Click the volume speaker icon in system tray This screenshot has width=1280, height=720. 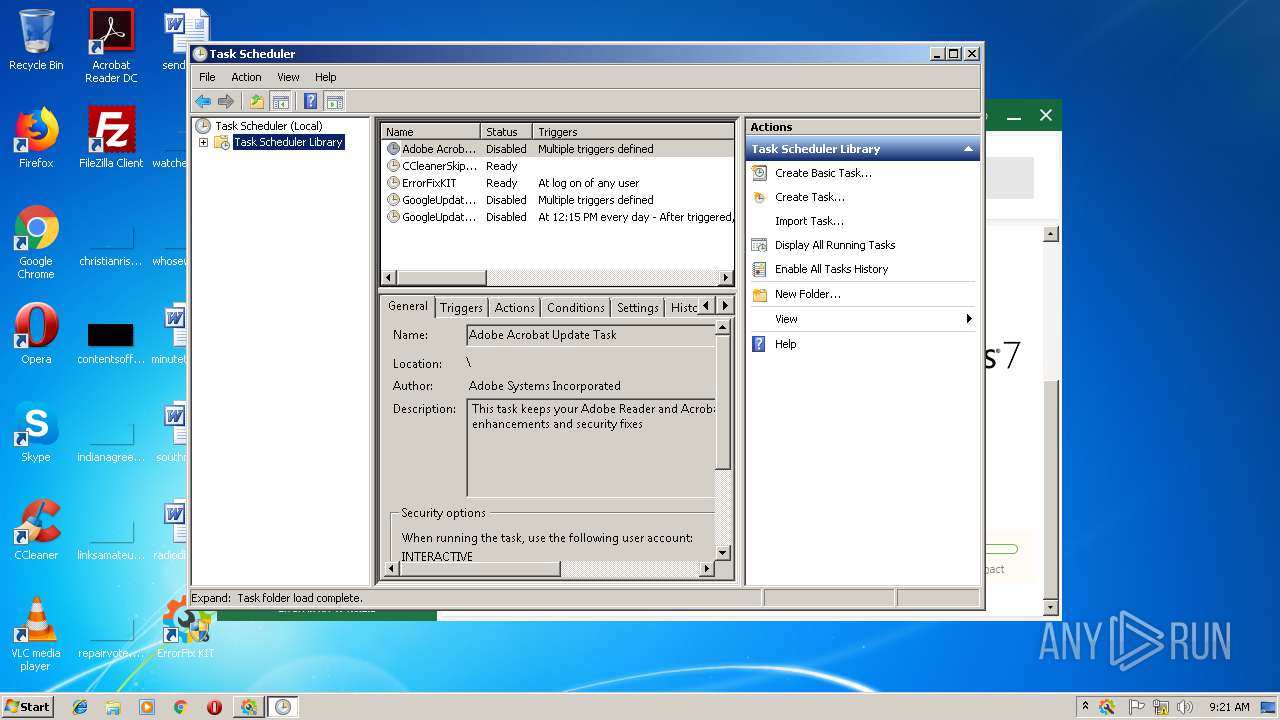[1184, 707]
